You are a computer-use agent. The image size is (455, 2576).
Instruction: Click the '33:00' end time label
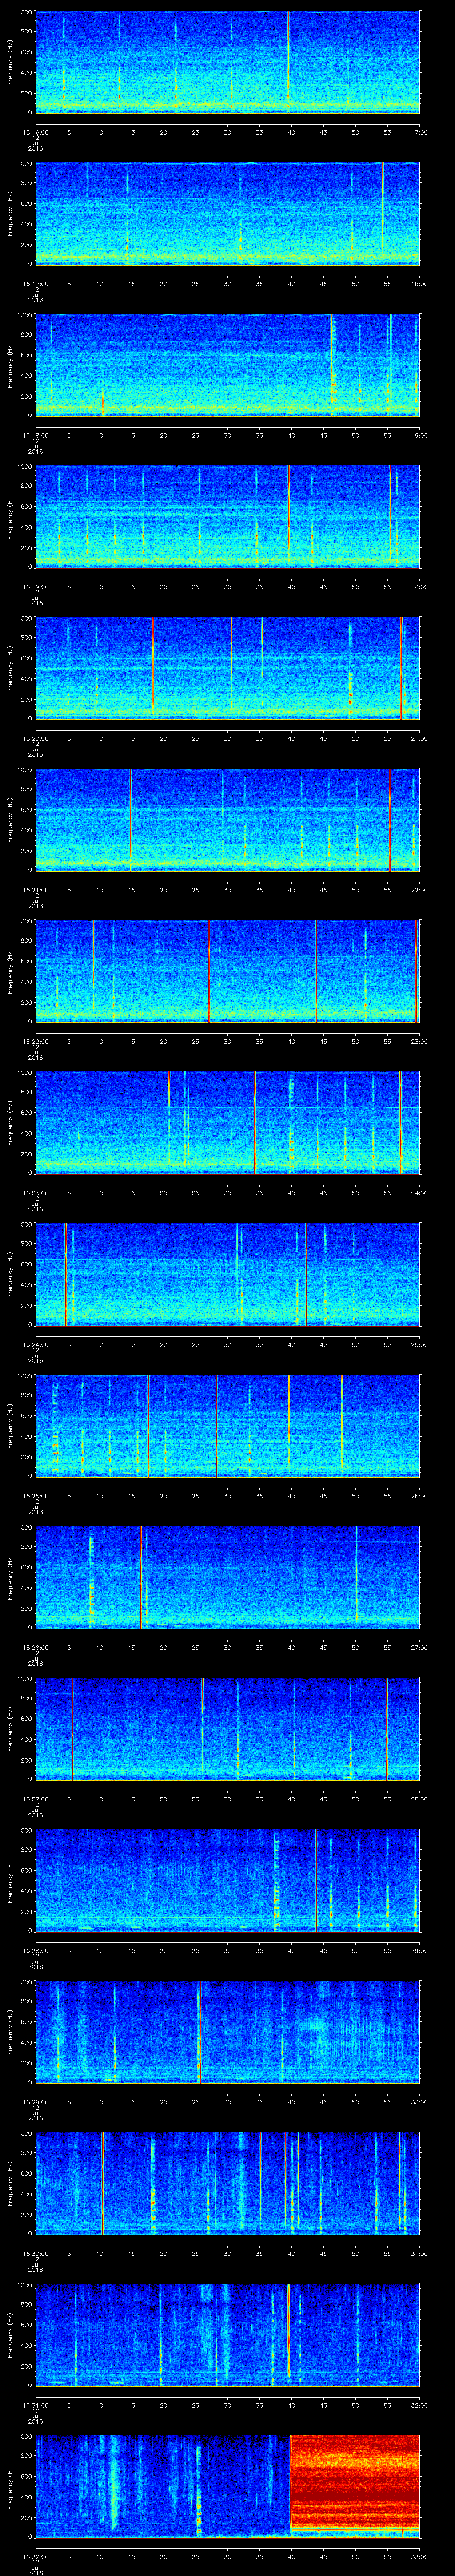click(419, 2557)
